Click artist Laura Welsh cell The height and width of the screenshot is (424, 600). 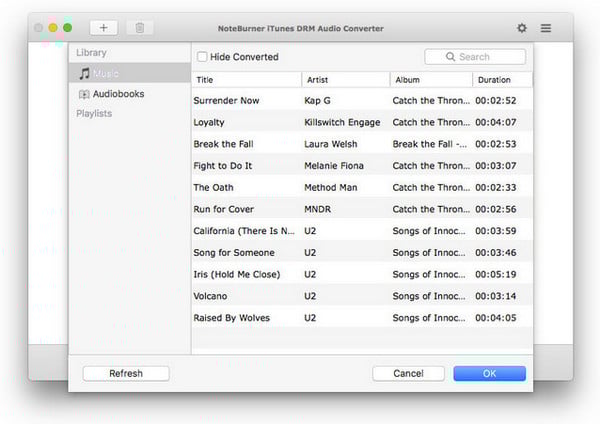tap(331, 144)
